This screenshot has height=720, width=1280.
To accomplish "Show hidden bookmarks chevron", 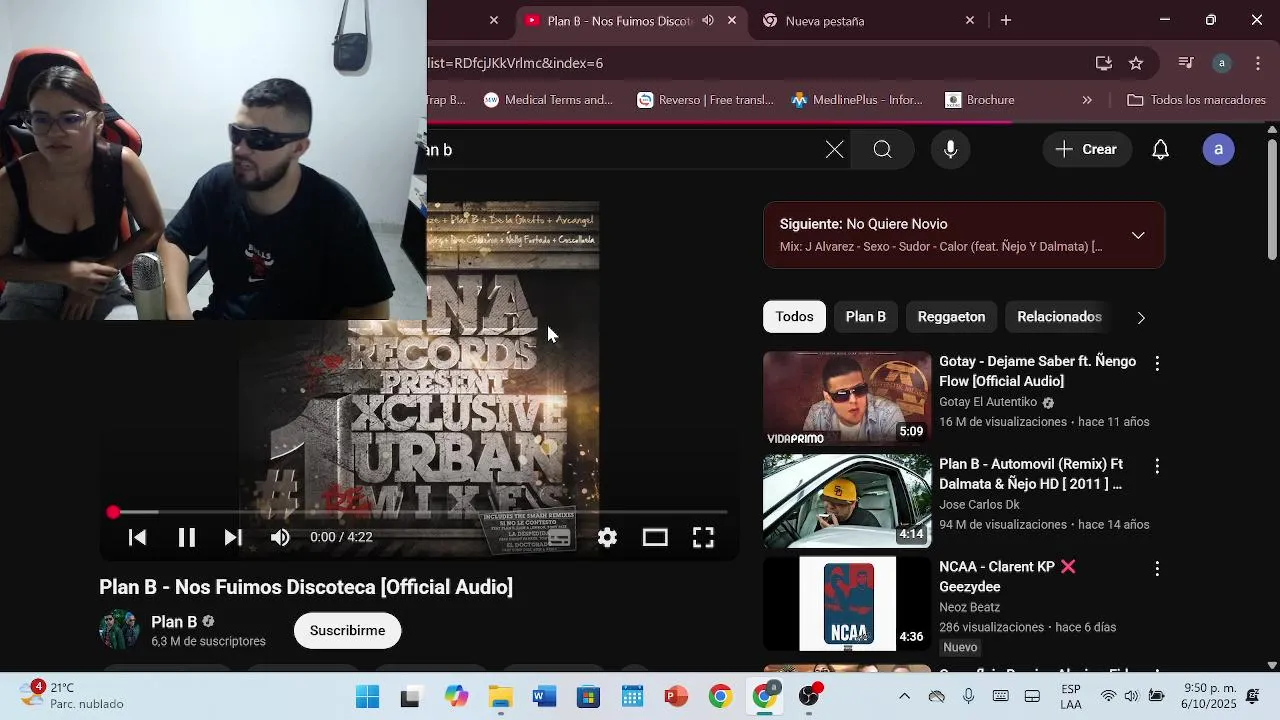I will coord(1087,100).
